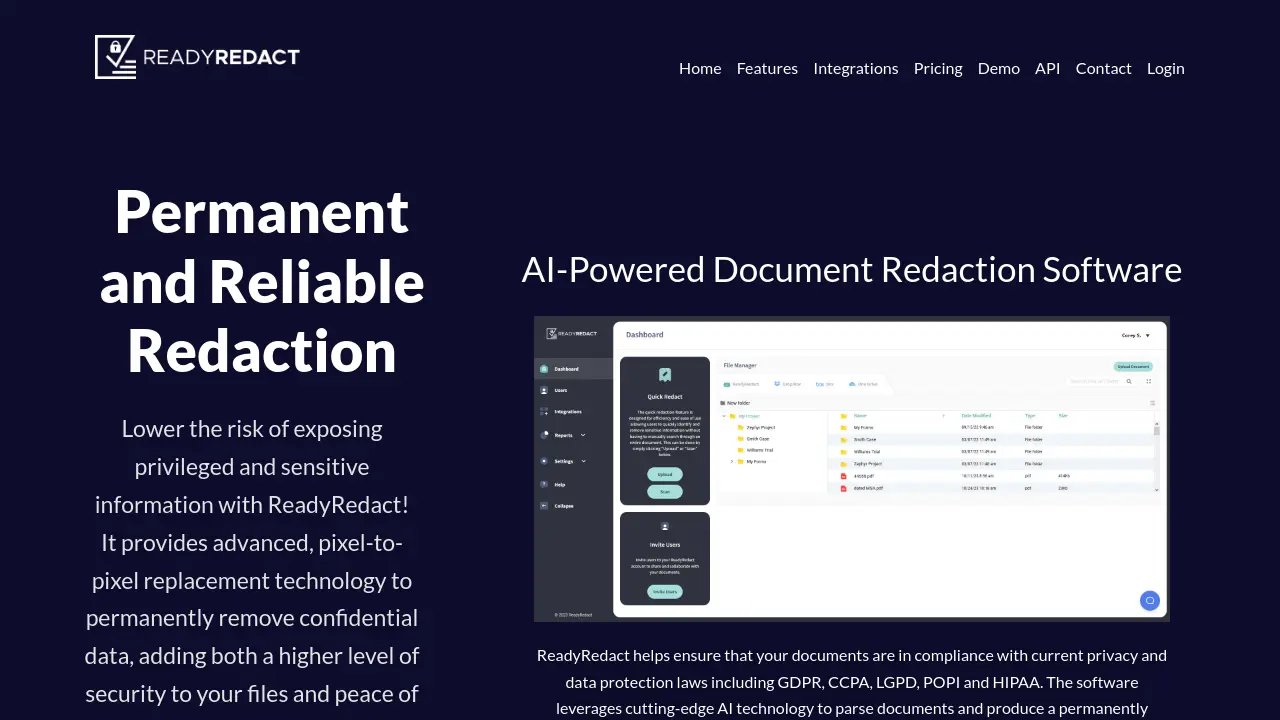Select the Dropbox source tab
This screenshot has height=720, width=1280.
788,384
